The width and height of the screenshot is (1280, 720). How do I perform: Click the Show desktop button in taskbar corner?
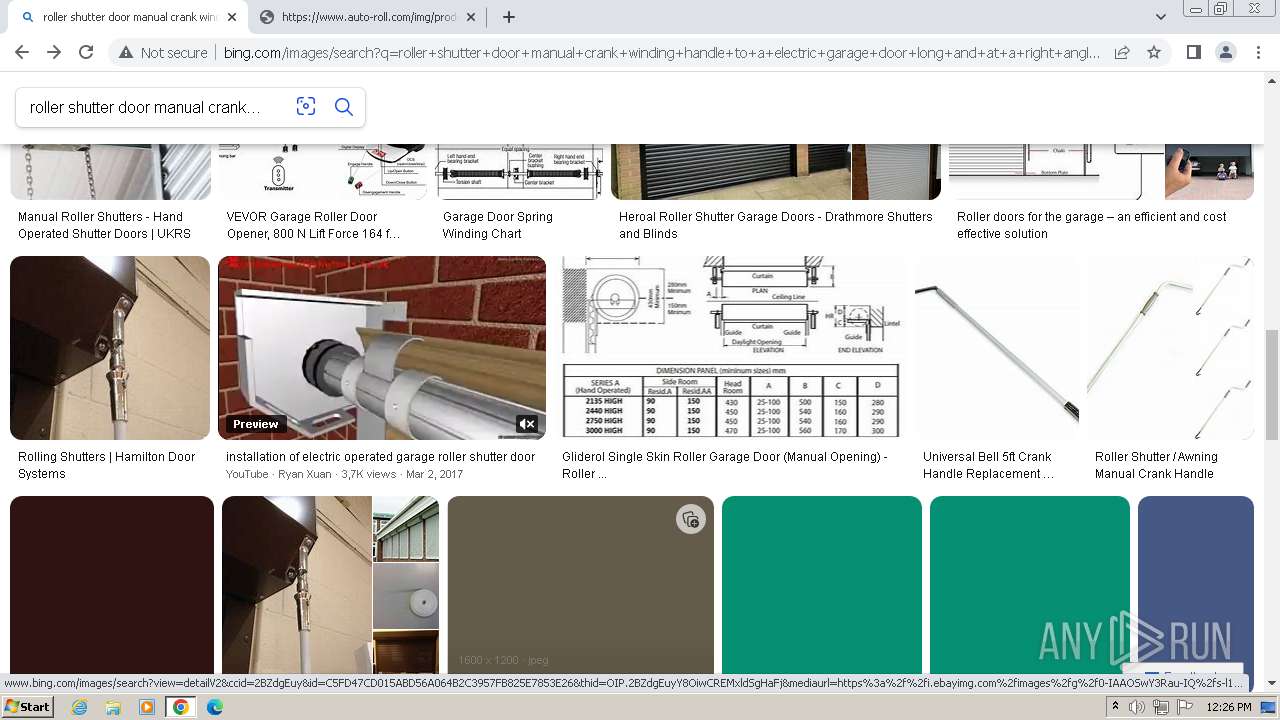pyautogui.click(x=1270, y=707)
